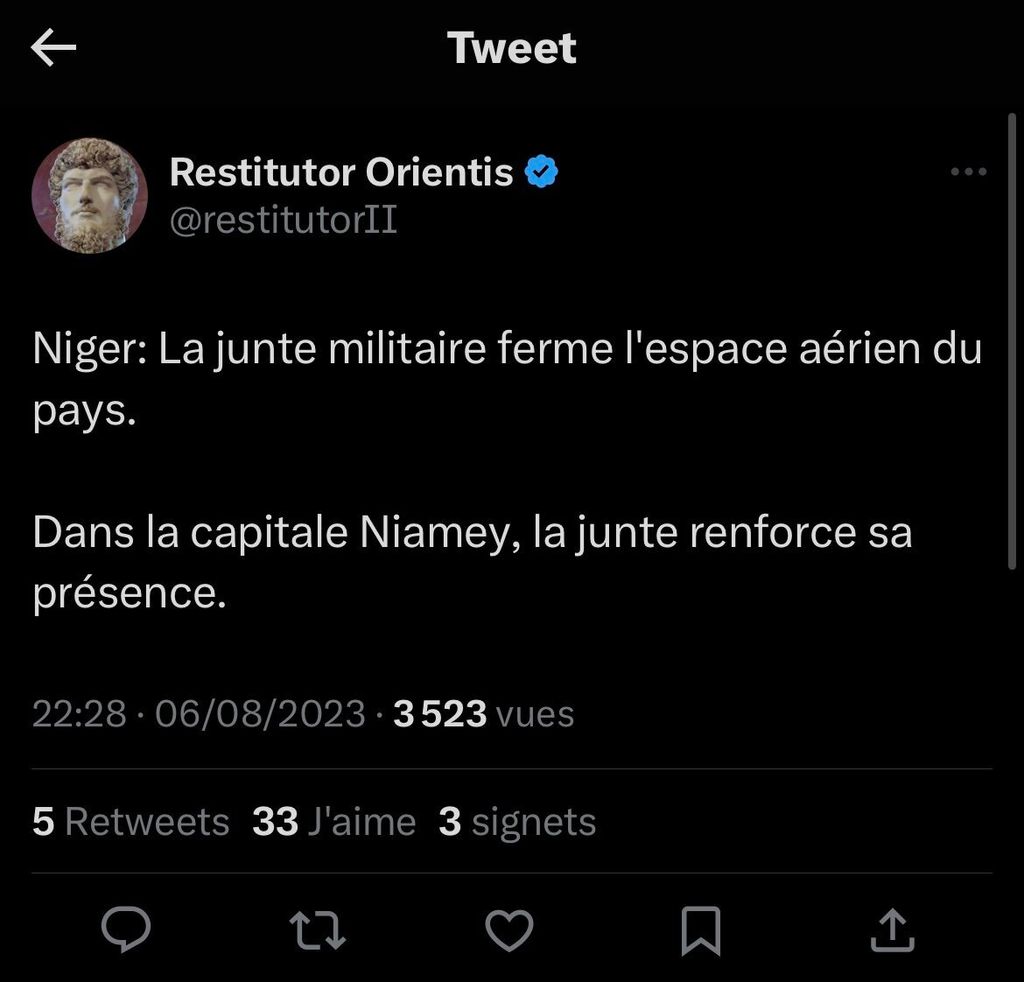View the 5 Retweets list
This screenshot has height=982, width=1024.
130,822
